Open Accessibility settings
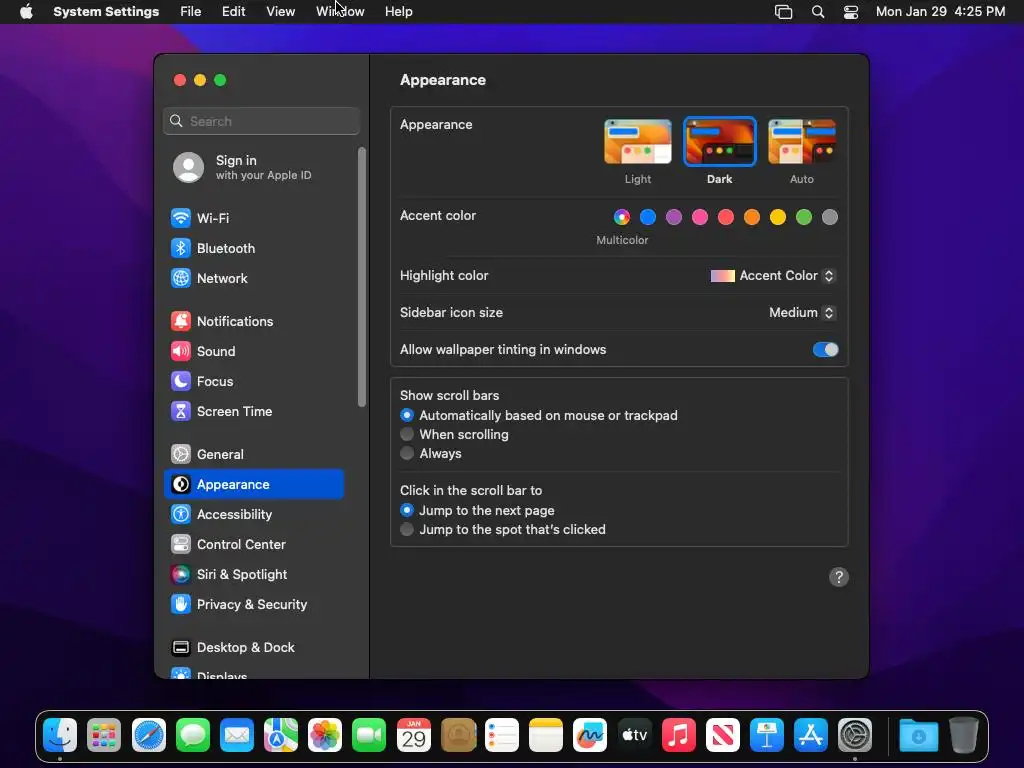Screen dimensions: 1024x768 coord(253,515)
